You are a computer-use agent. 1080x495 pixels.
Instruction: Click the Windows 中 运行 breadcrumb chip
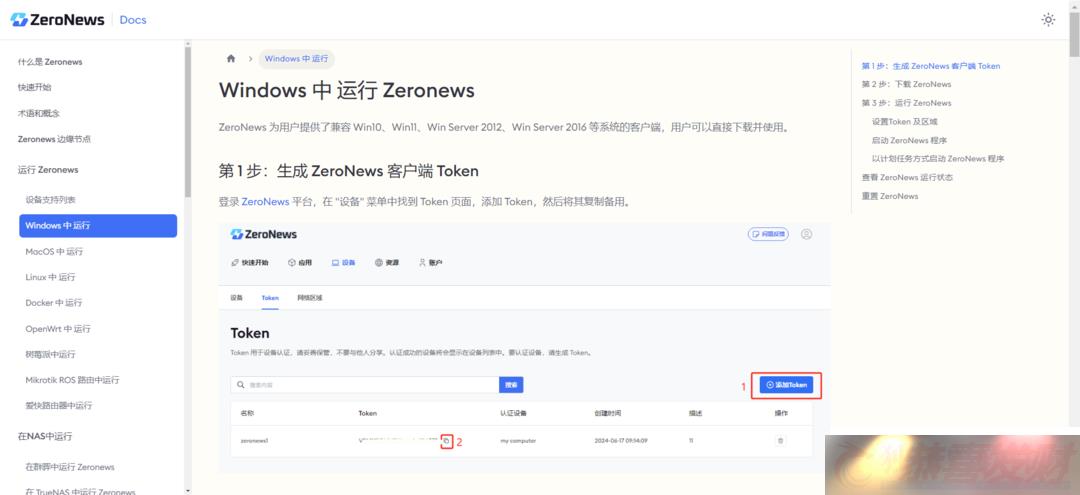pyautogui.click(x=296, y=59)
